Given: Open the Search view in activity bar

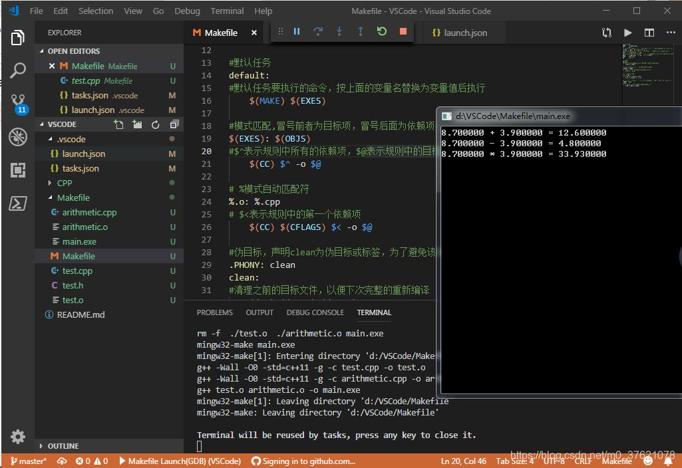Looking at the screenshot, I should pyautogui.click(x=17, y=70).
